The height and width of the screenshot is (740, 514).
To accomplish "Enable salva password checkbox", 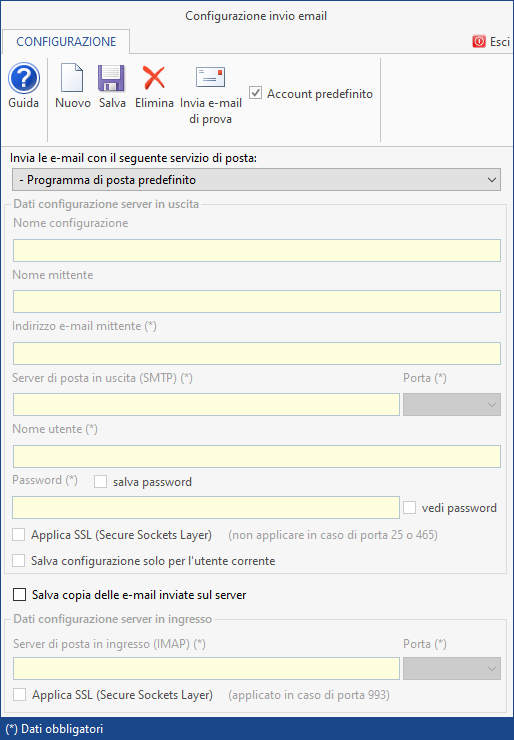I will click(x=101, y=482).
